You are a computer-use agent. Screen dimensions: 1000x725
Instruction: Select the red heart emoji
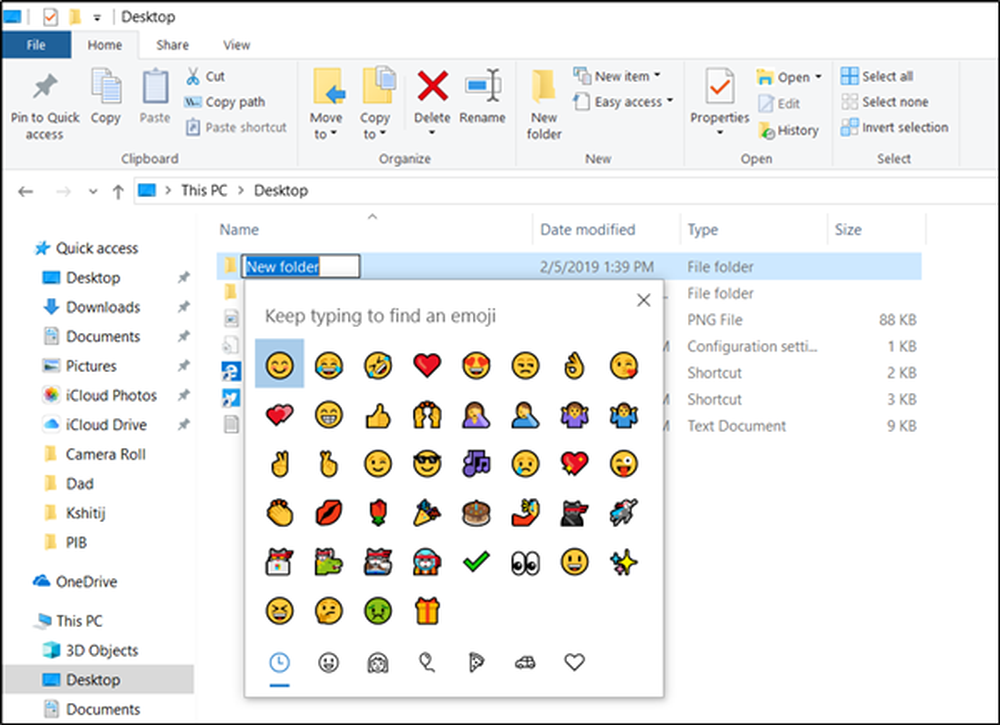coord(427,366)
